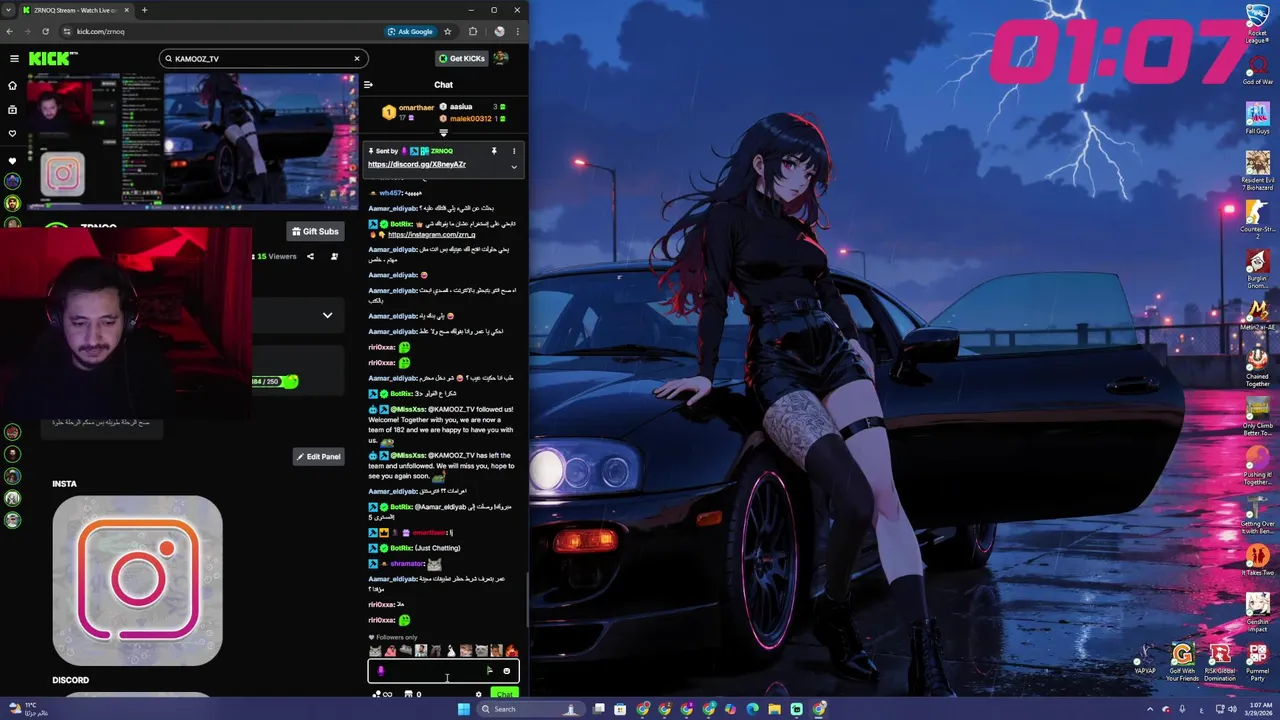Image resolution: width=1280 pixels, height=720 pixels.
Task: Collapse the chat panel with the arrow icon
Action: click(368, 85)
